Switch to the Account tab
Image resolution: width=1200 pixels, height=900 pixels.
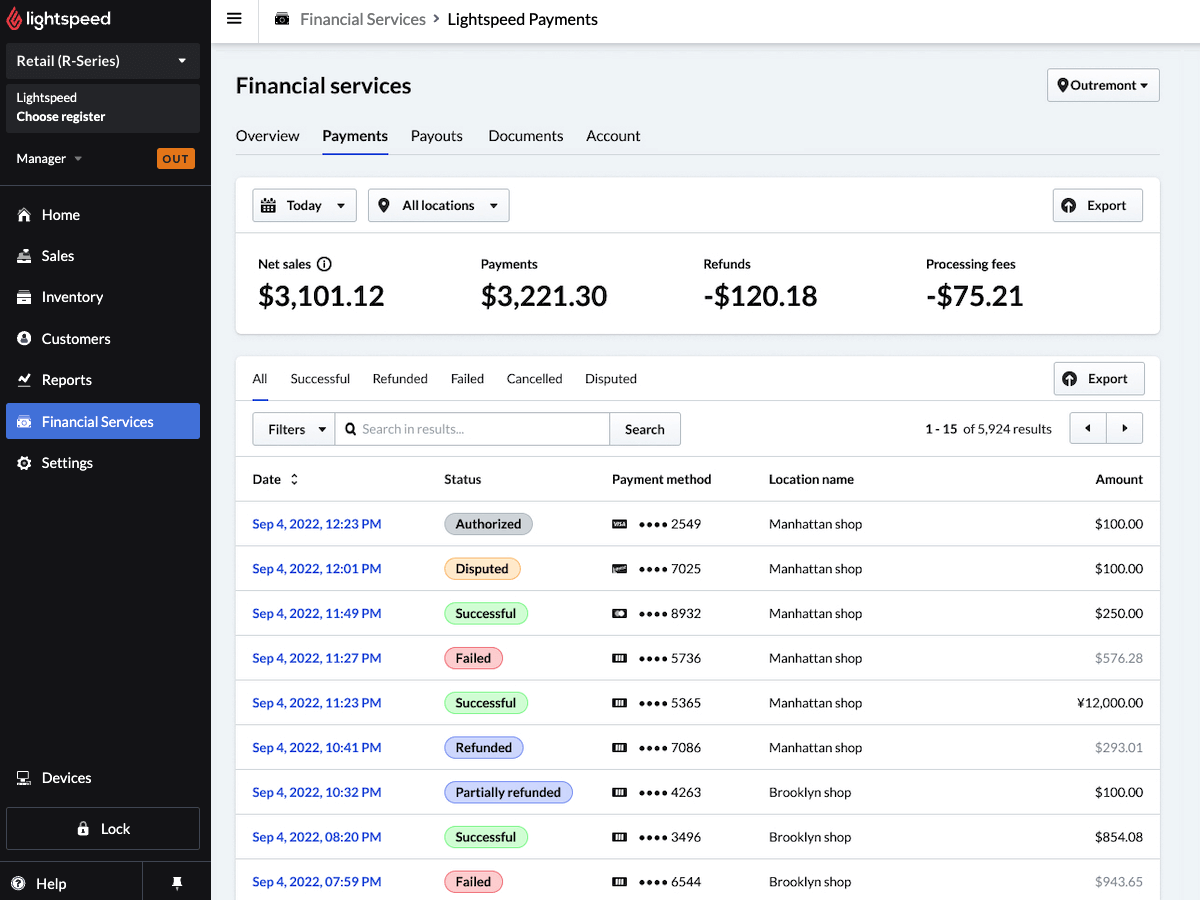pos(613,136)
